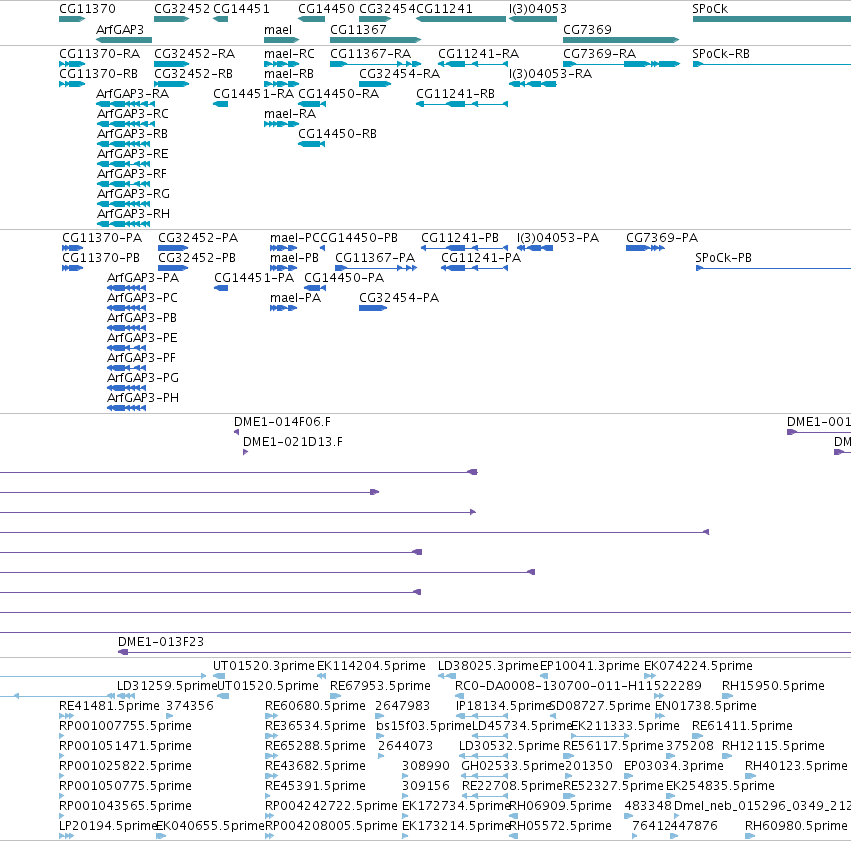Select the CG11367-RA transcript label
The width and height of the screenshot is (851, 841).
tap(370, 54)
